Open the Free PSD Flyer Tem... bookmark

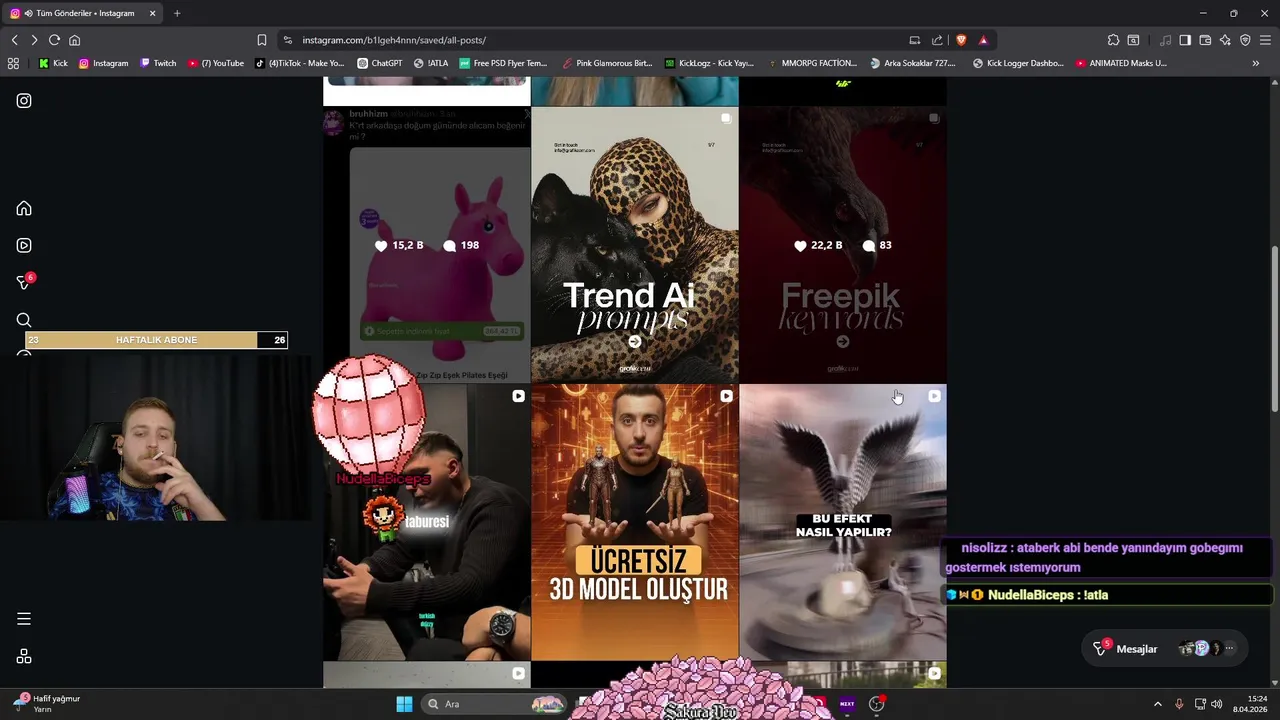pos(503,63)
